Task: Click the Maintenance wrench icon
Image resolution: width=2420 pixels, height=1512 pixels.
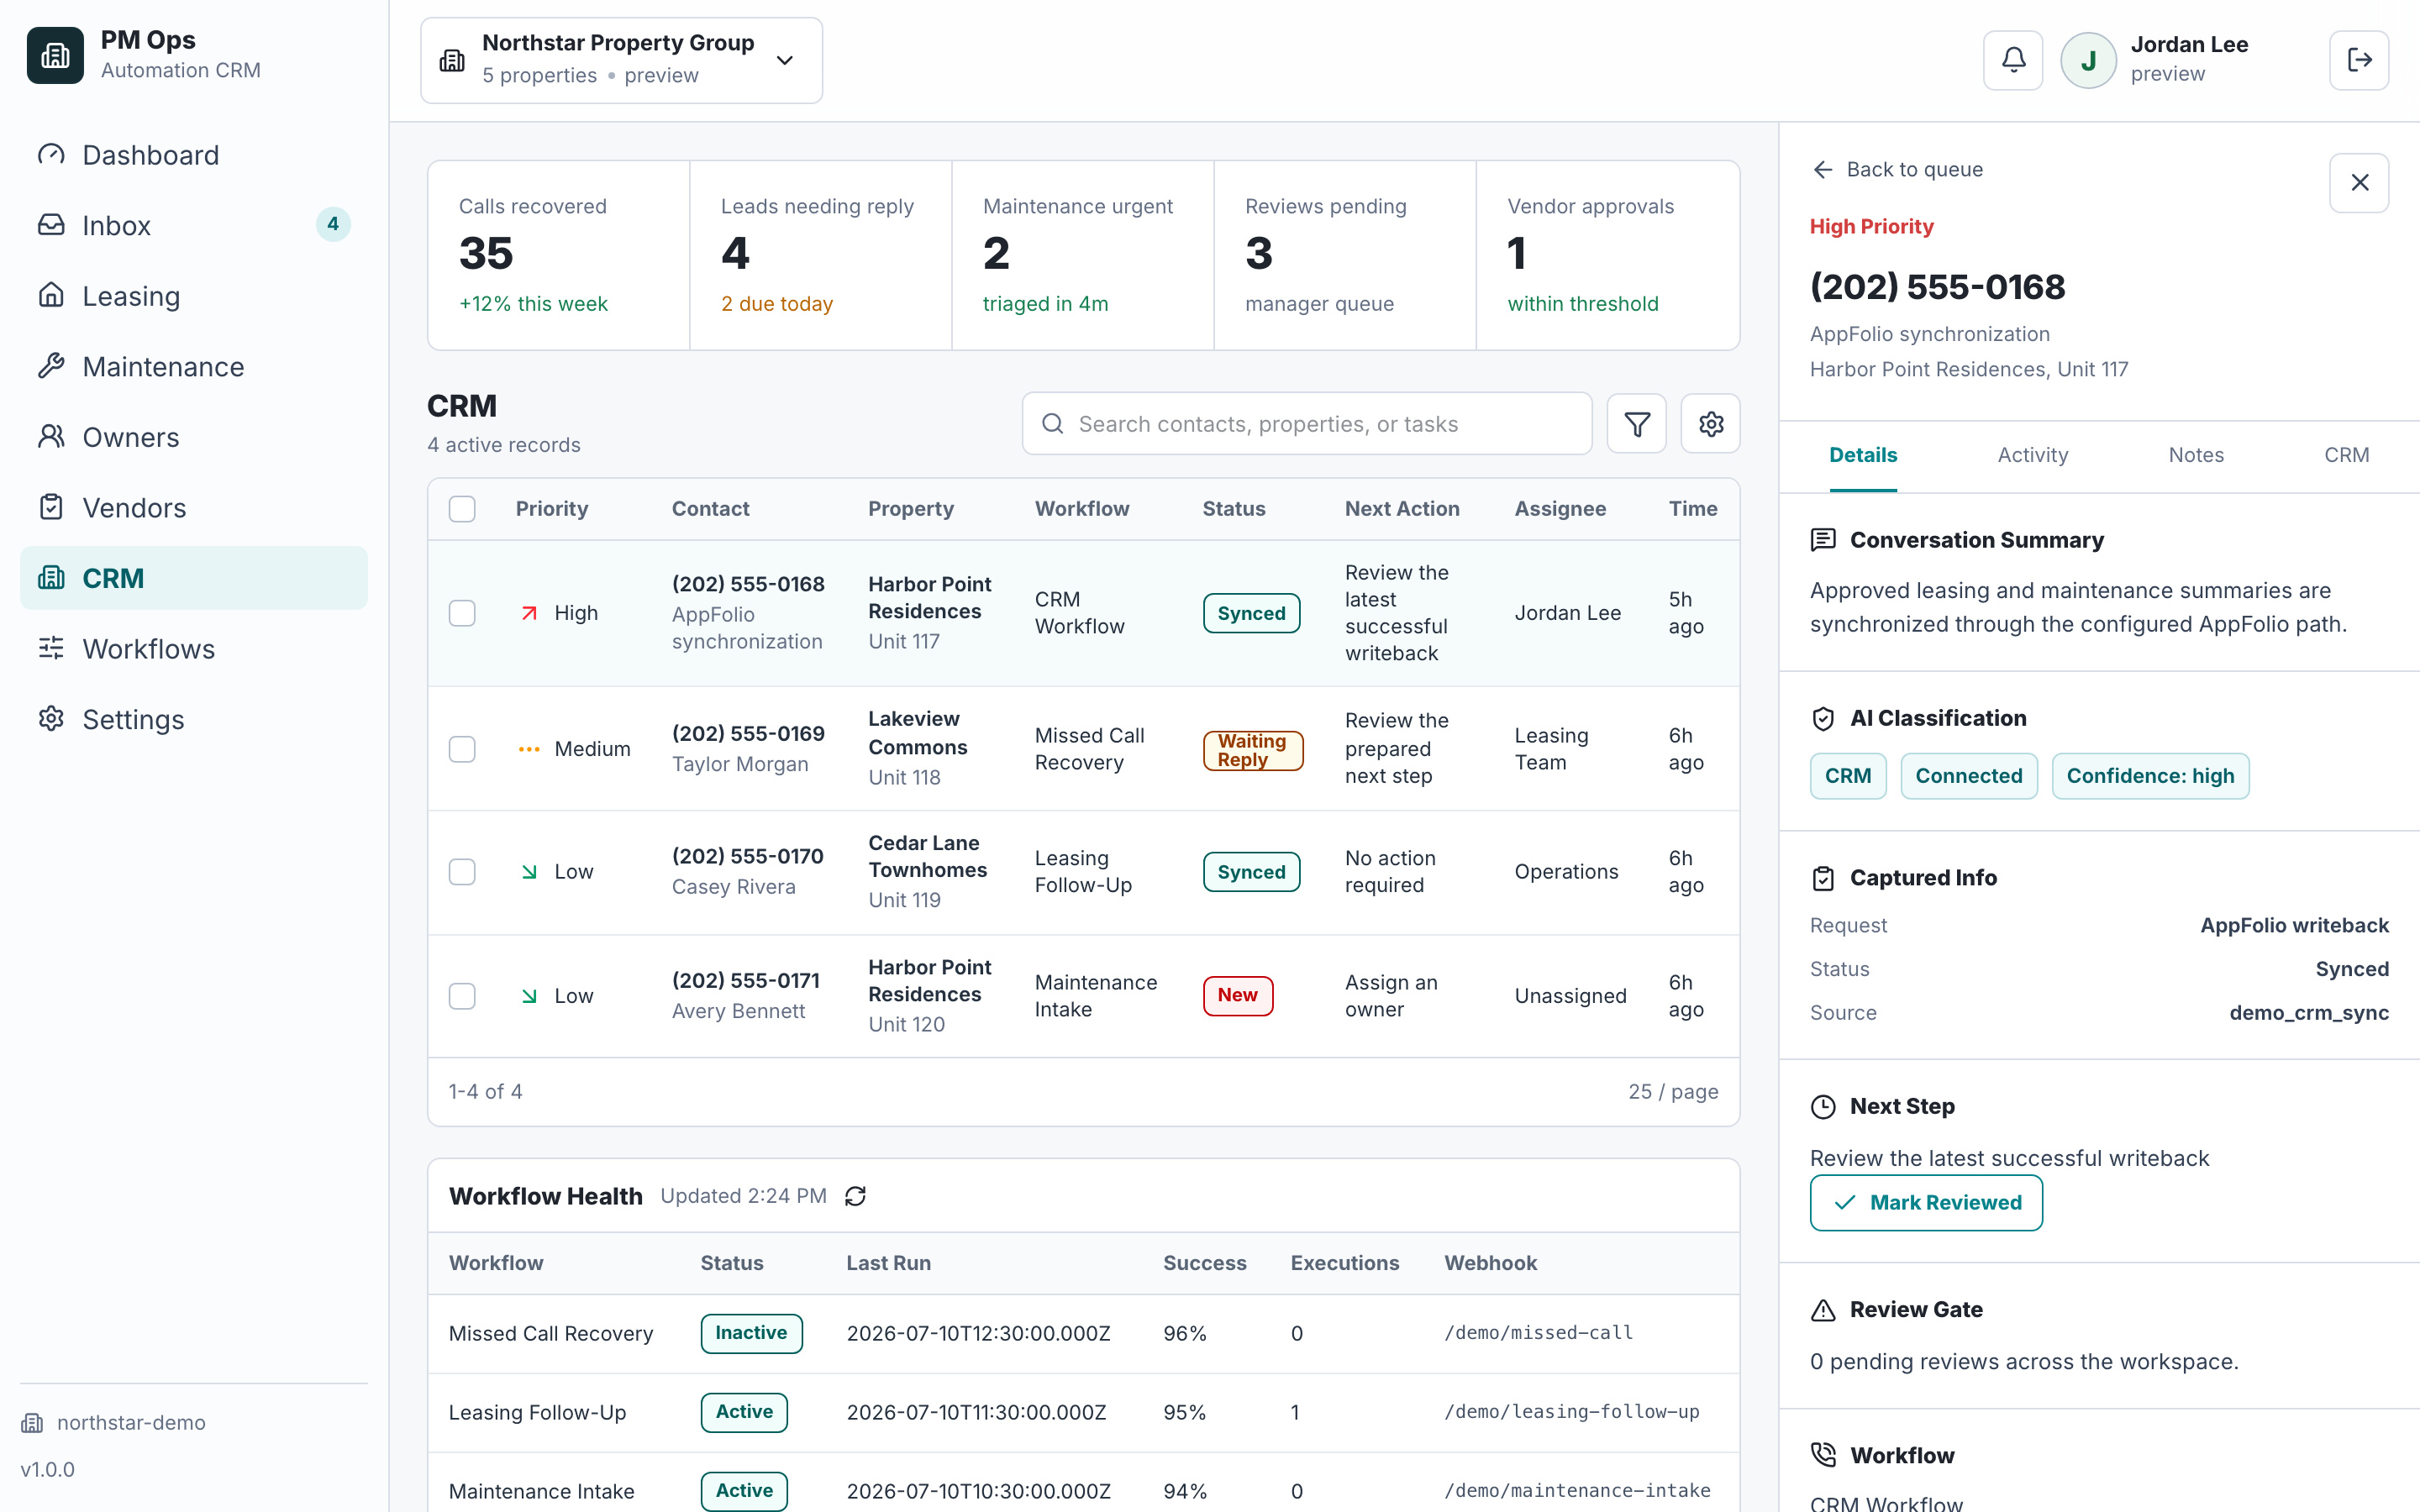Action: (x=51, y=366)
